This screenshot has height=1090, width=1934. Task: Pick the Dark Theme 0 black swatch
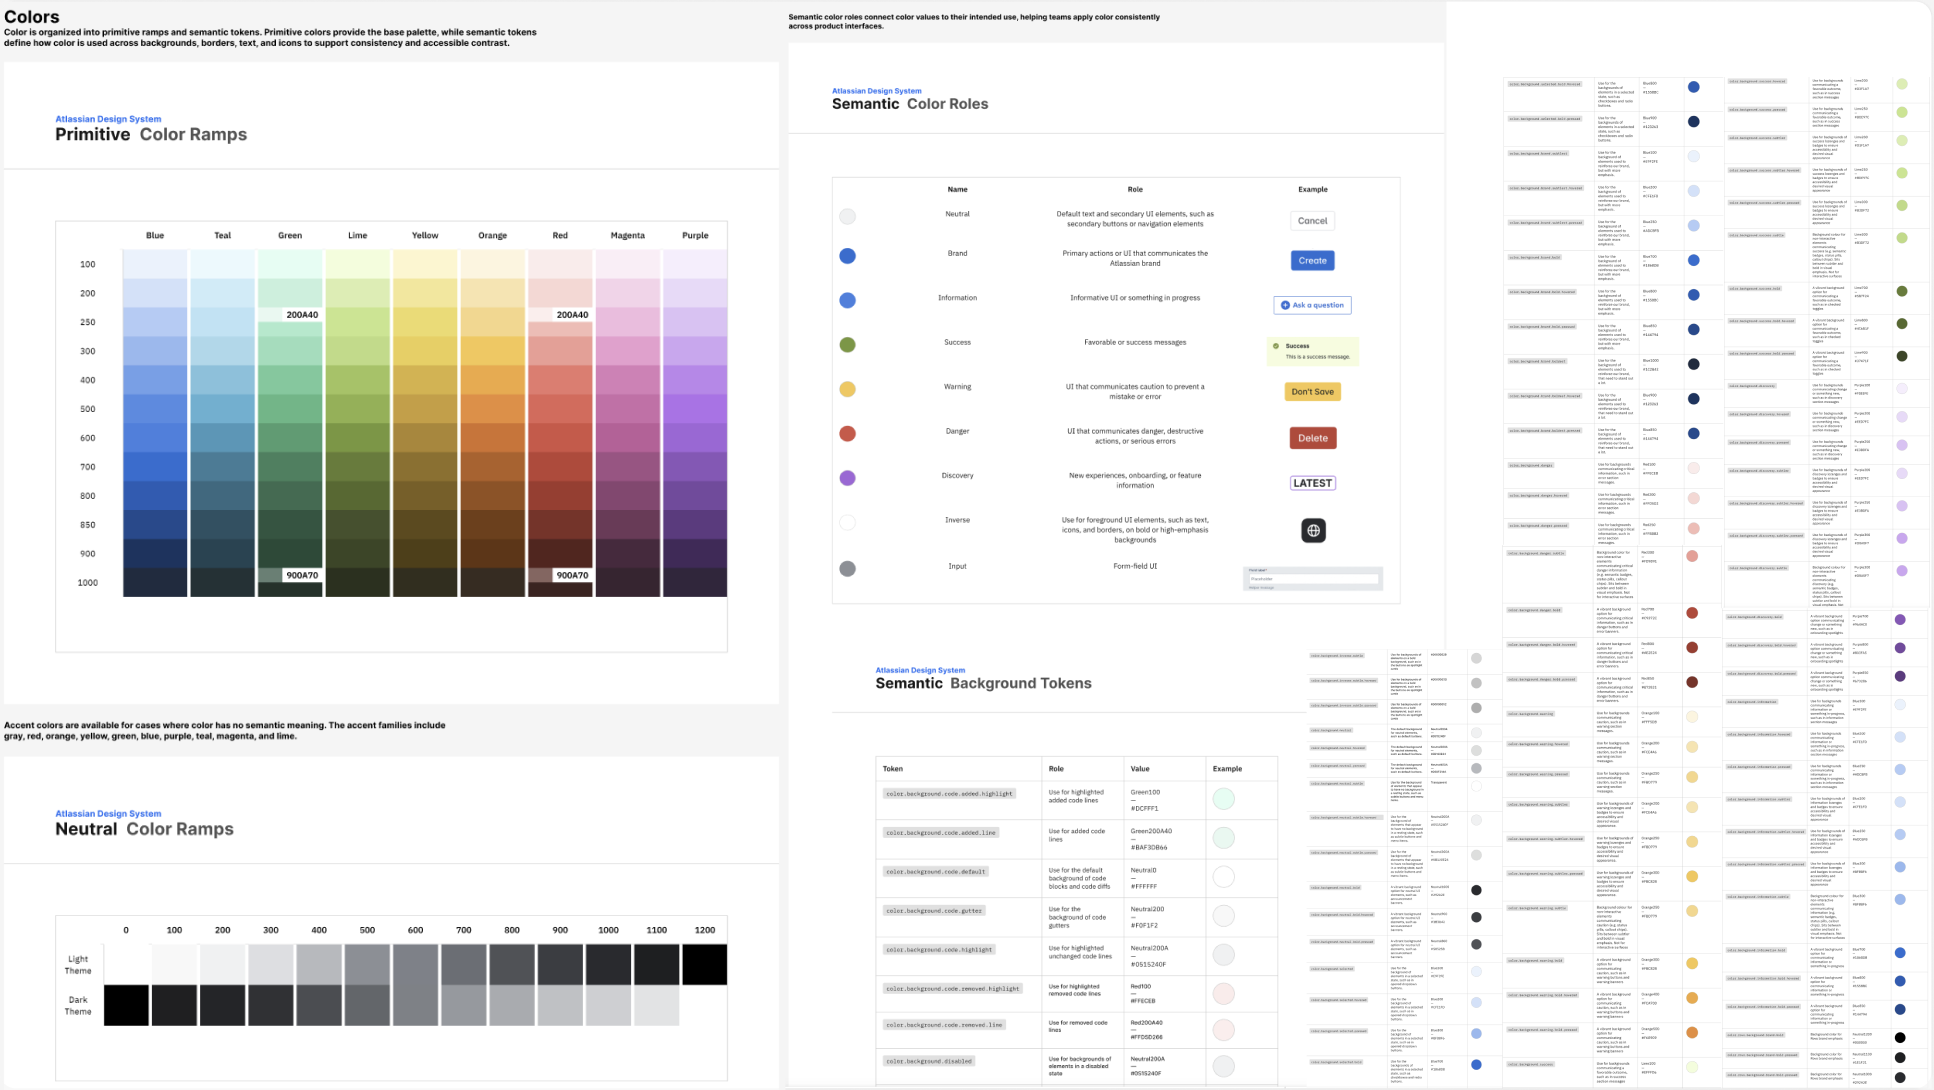127,1005
